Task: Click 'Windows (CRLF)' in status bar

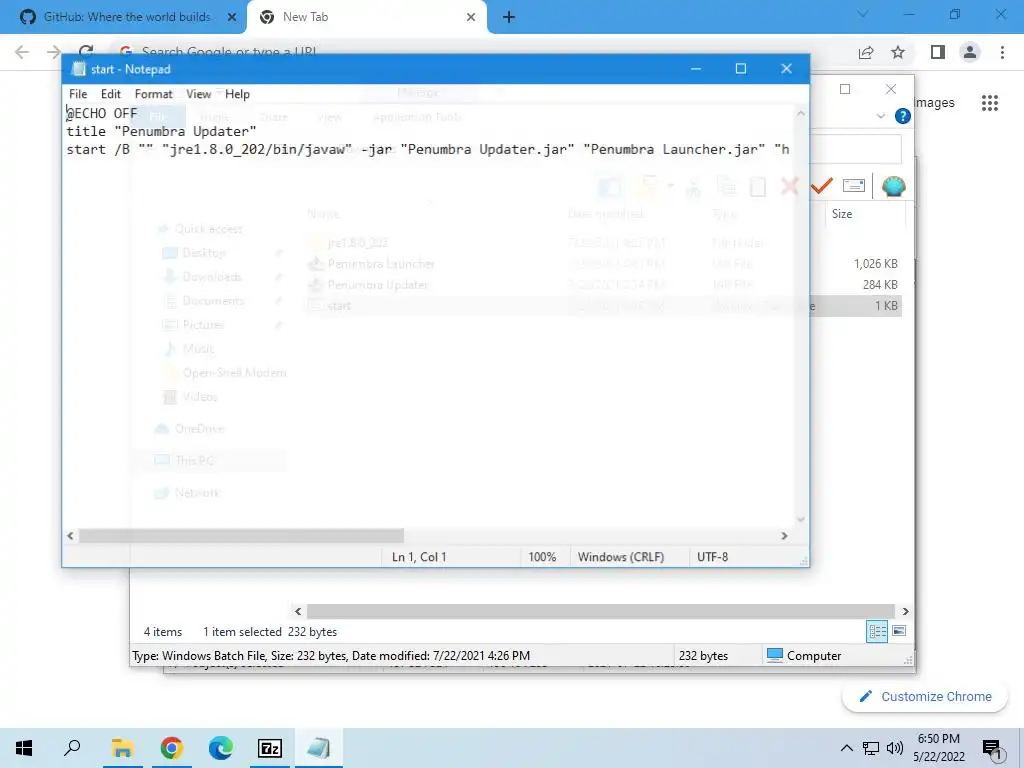Action: point(620,557)
